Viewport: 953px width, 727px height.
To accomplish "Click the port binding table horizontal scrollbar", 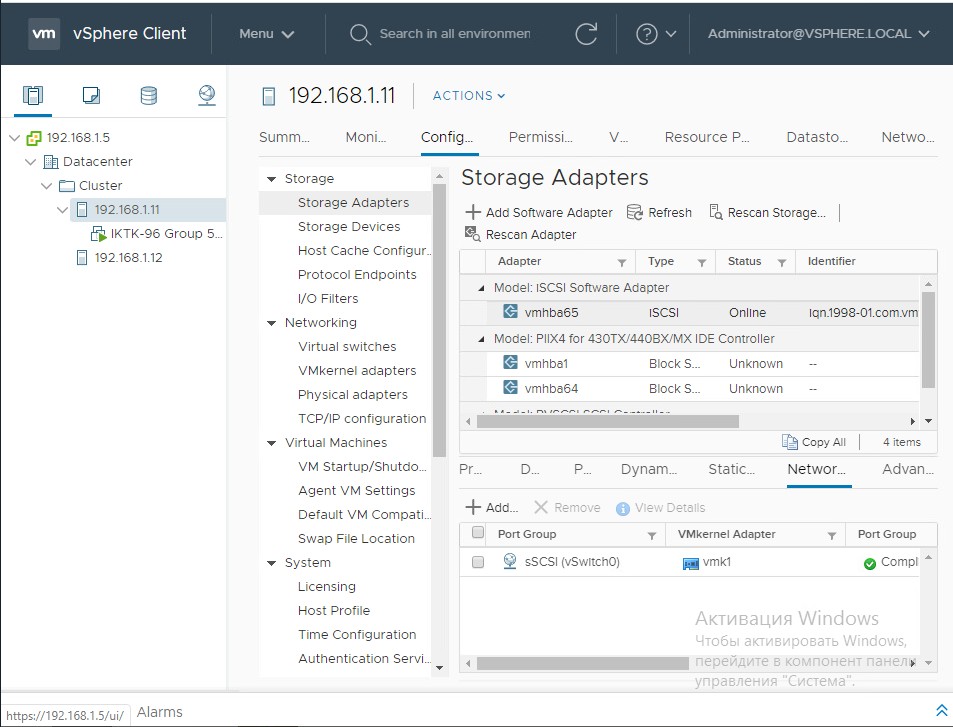I will click(582, 663).
